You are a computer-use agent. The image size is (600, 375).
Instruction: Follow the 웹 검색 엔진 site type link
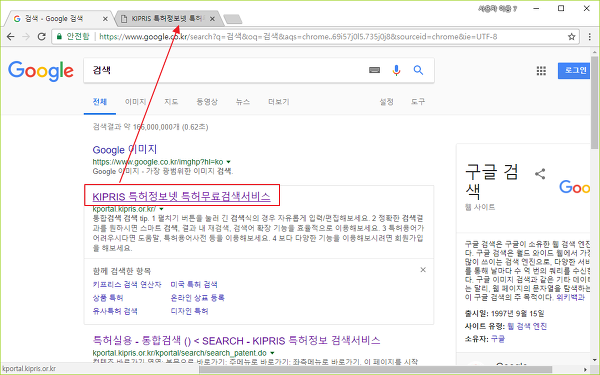pyautogui.click(x=527, y=326)
